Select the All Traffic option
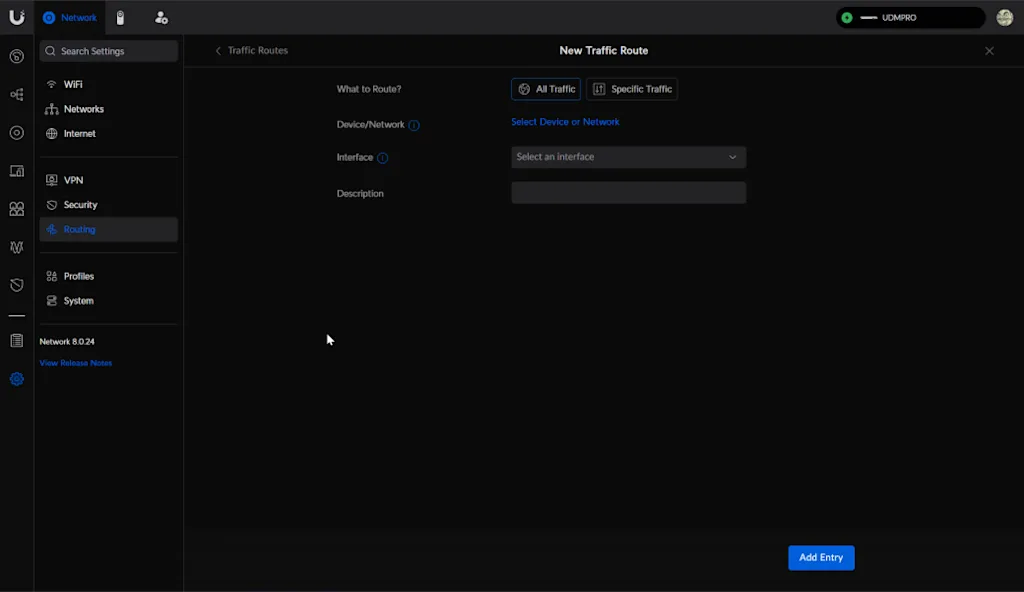Image resolution: width=1024 pixels, height=592 pixels. 546,89
